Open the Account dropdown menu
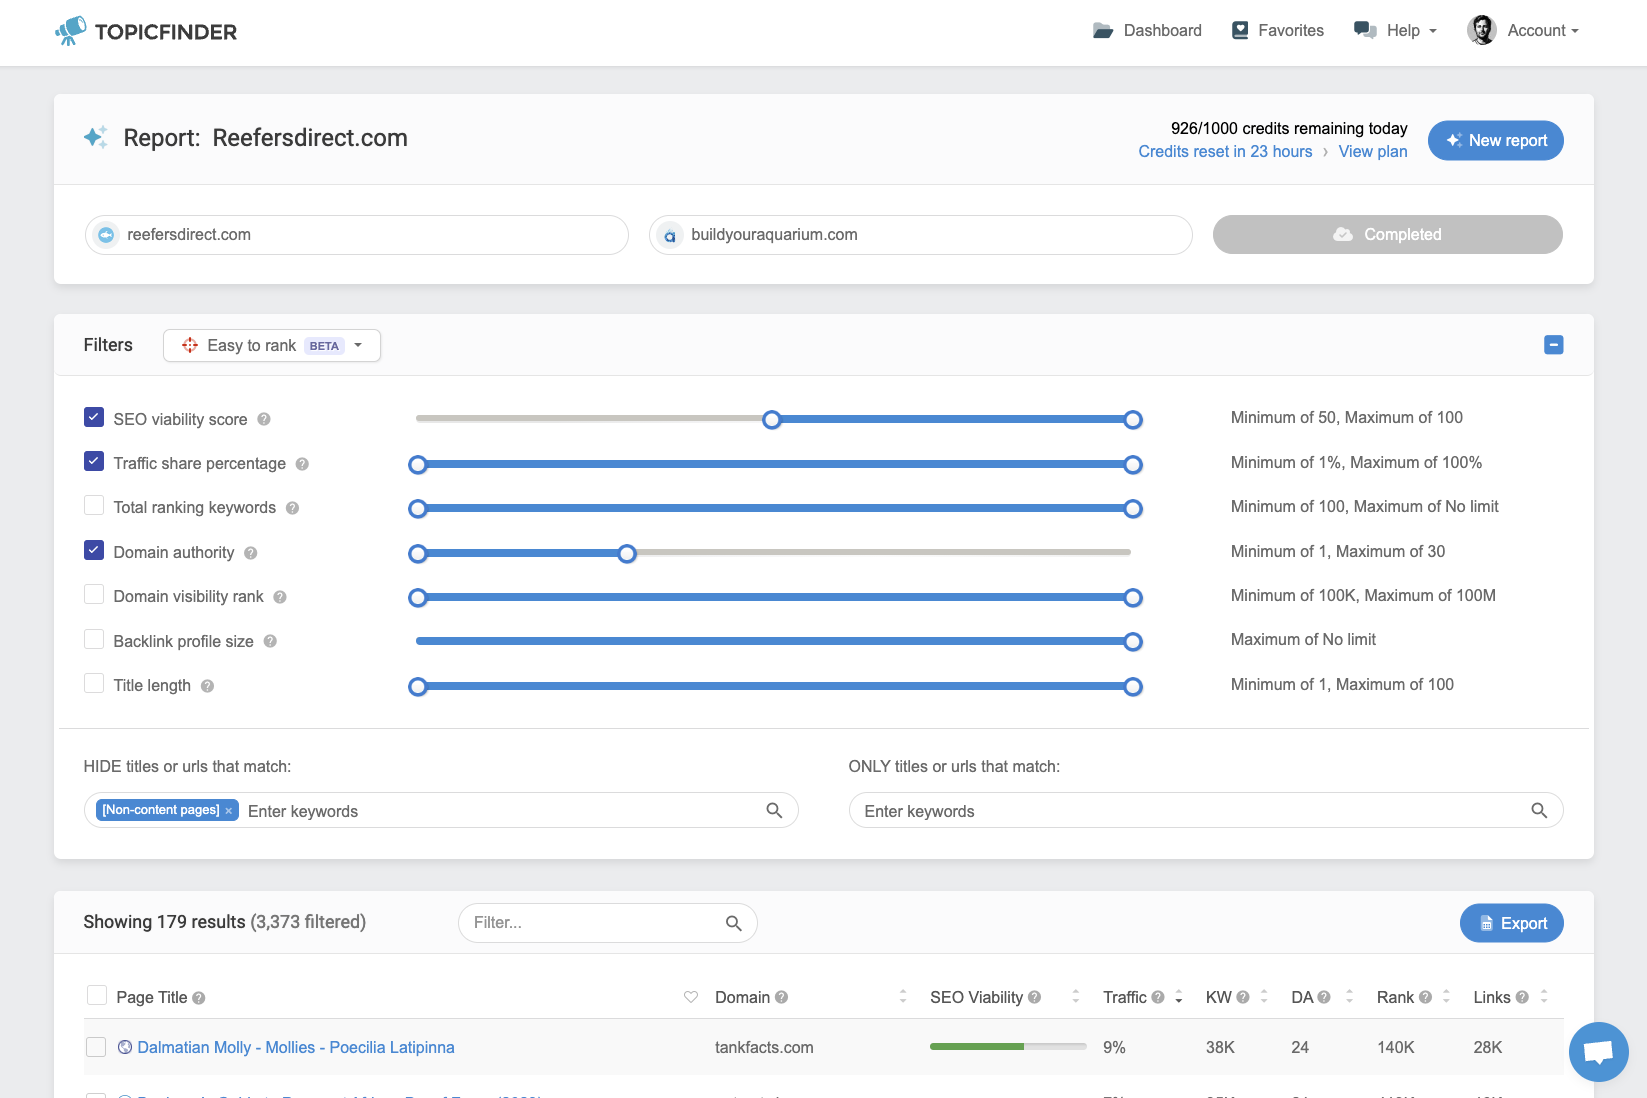The width and height of the screenshot is (1647, 1098). point(1523,31)
